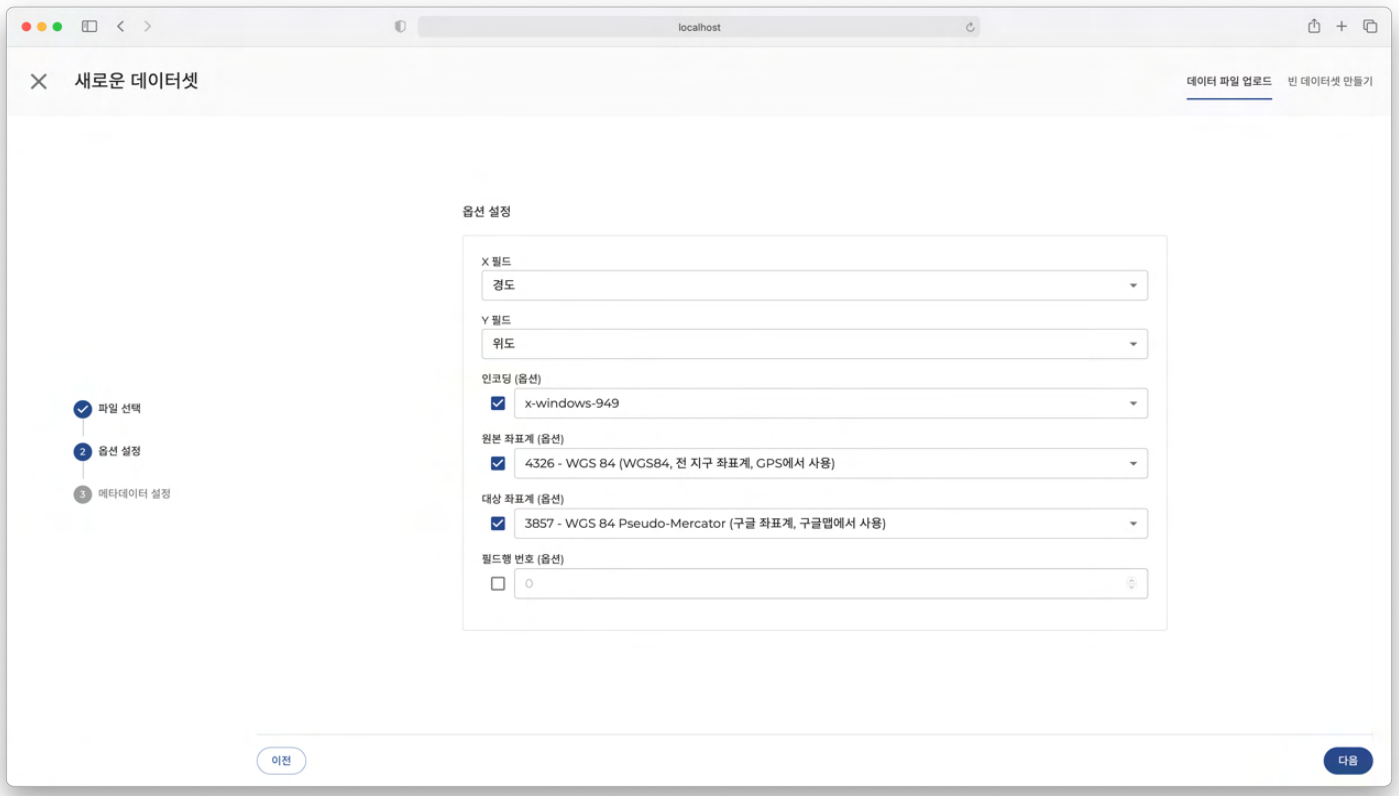The width and height of the screenshot is (1399, 796).
Task: Open the X 필드 dropdown showing 경도
Action: pos(814,286)
